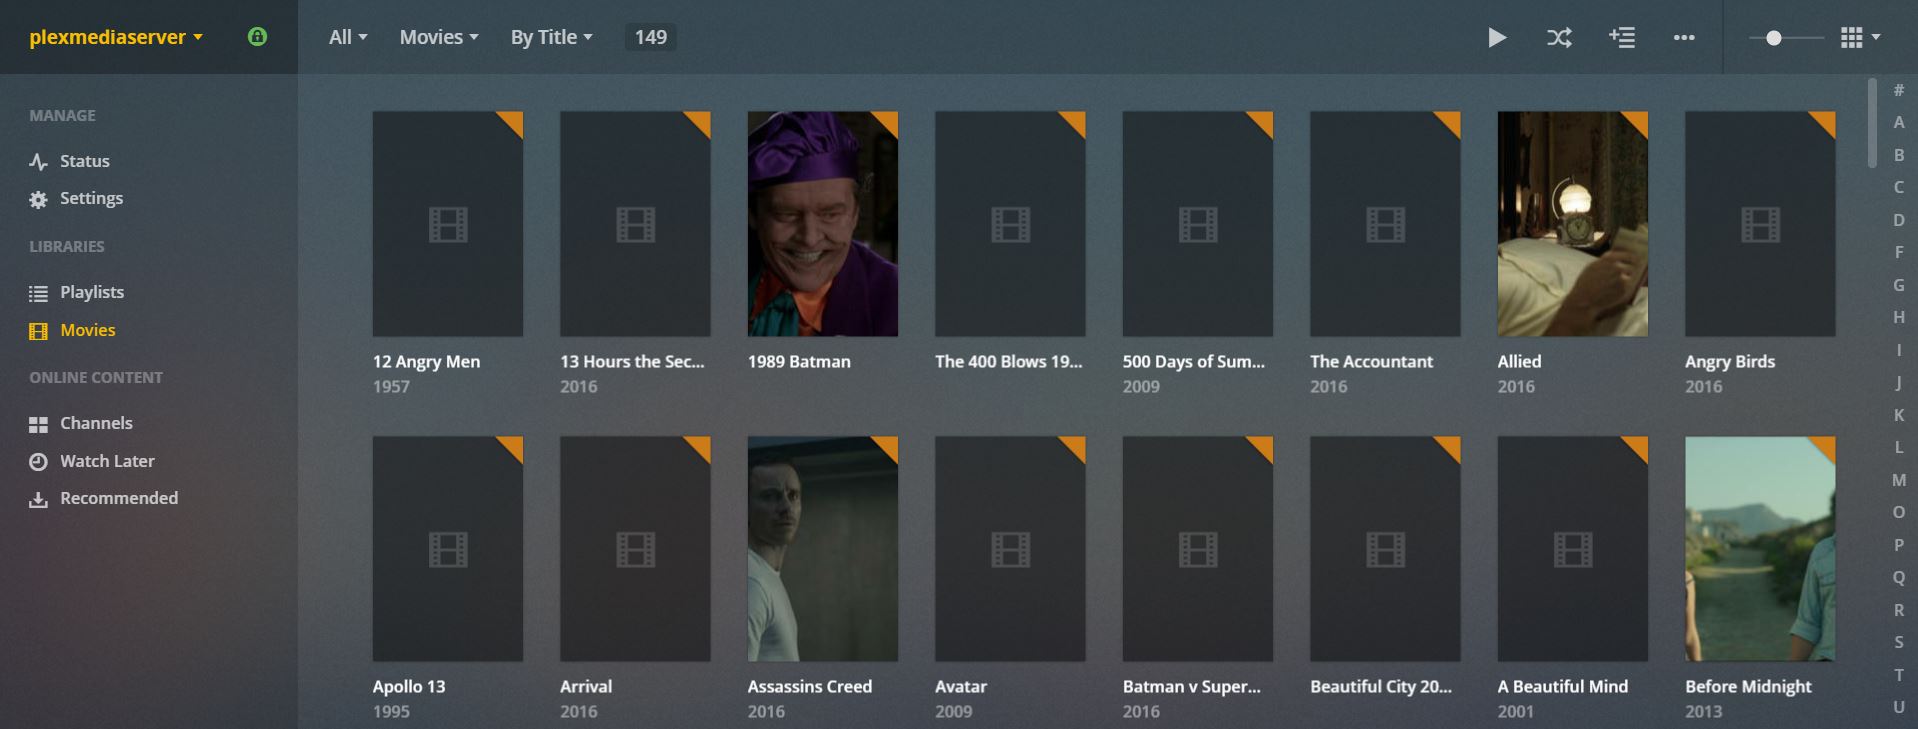Viewport: 1918px width, 729px height.
Task: Open the Apollo 13 poster
Action: [448, 549]
